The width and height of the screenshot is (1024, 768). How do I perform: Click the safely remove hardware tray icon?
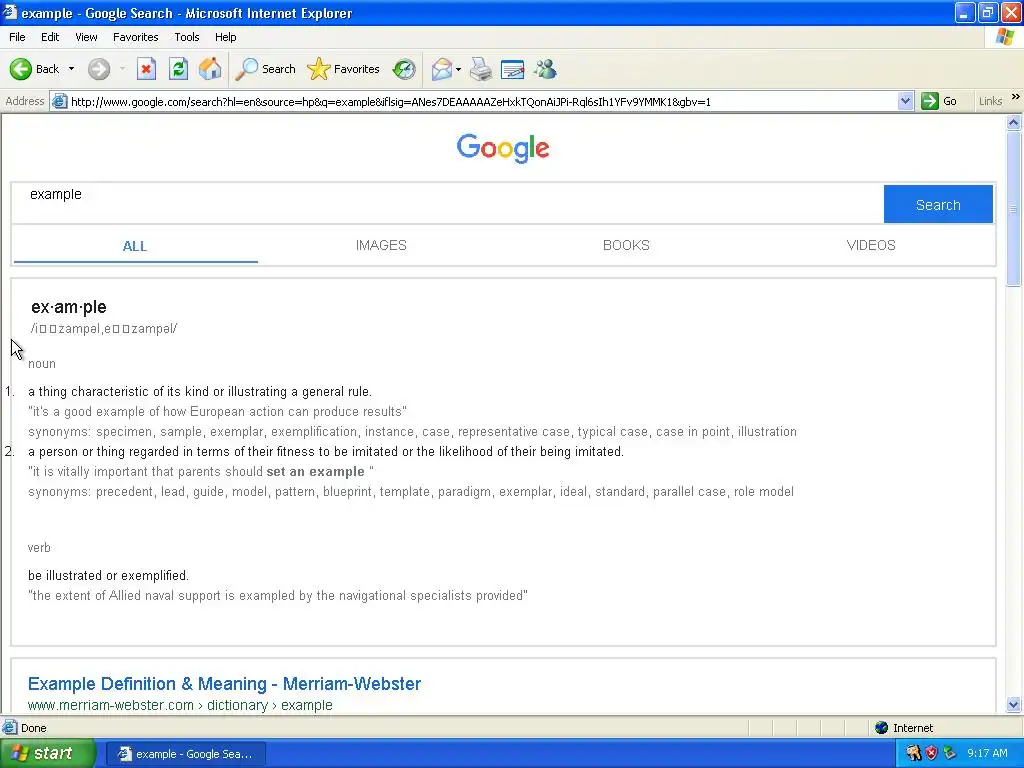point(949,753)
